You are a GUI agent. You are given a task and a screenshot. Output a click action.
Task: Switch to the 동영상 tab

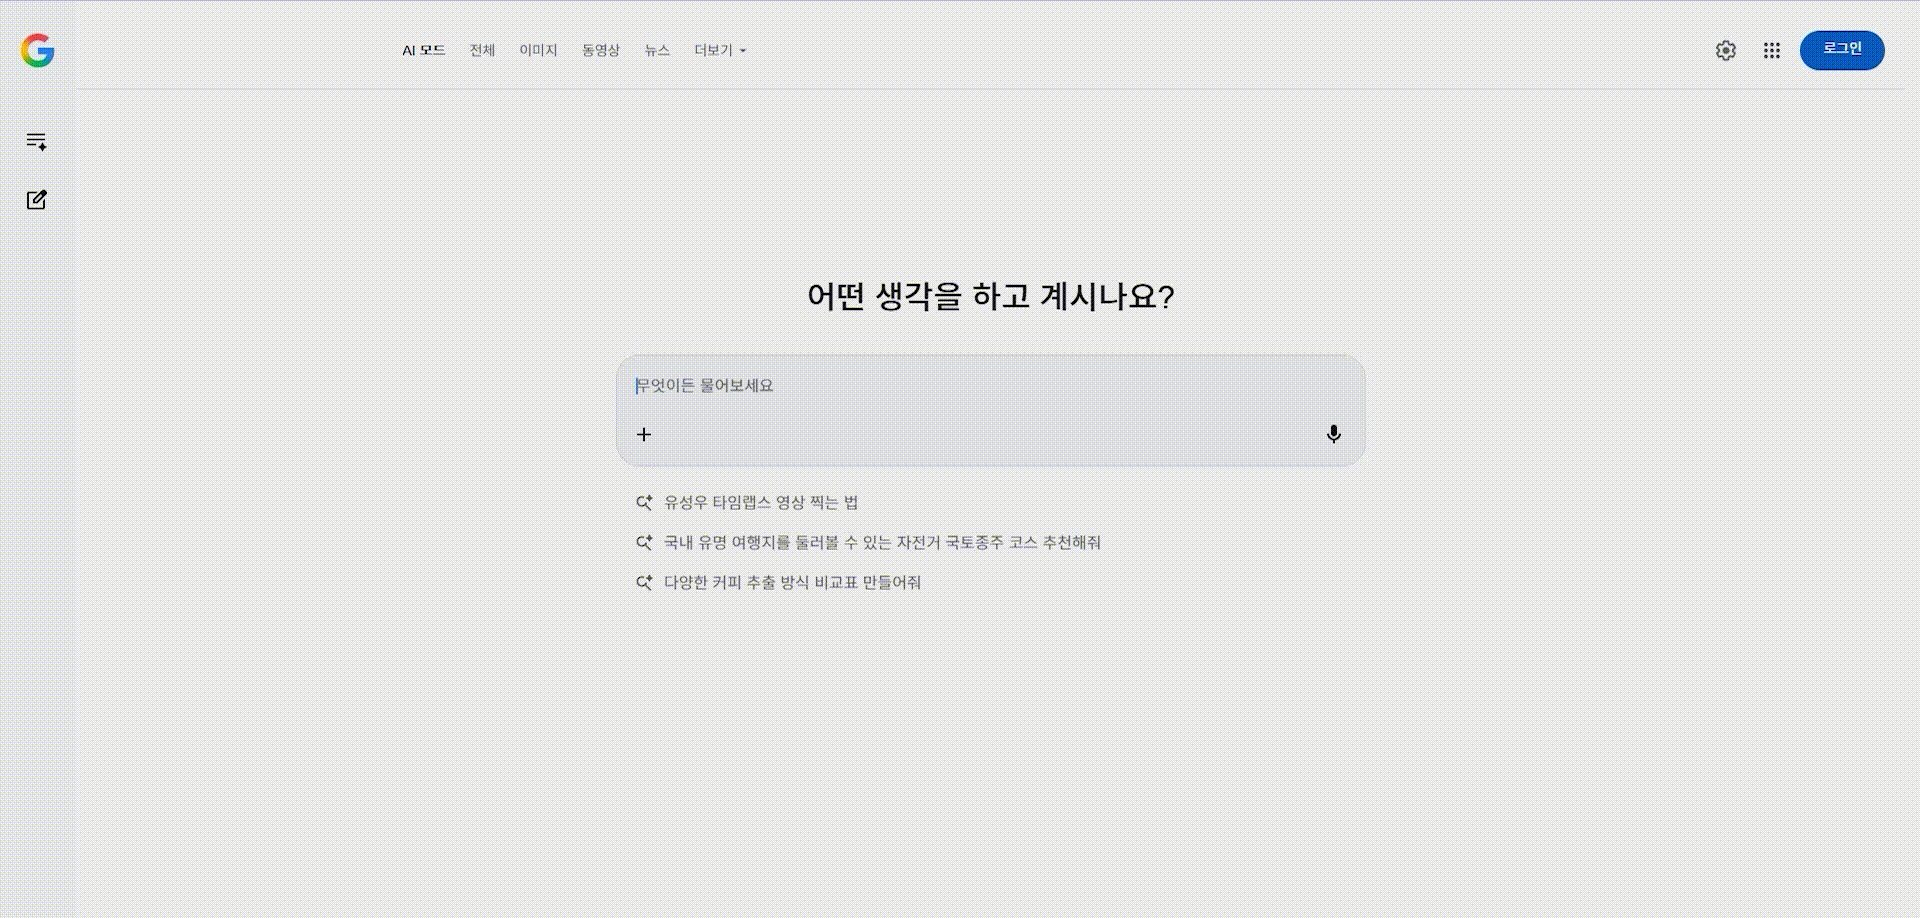(601, 50)
